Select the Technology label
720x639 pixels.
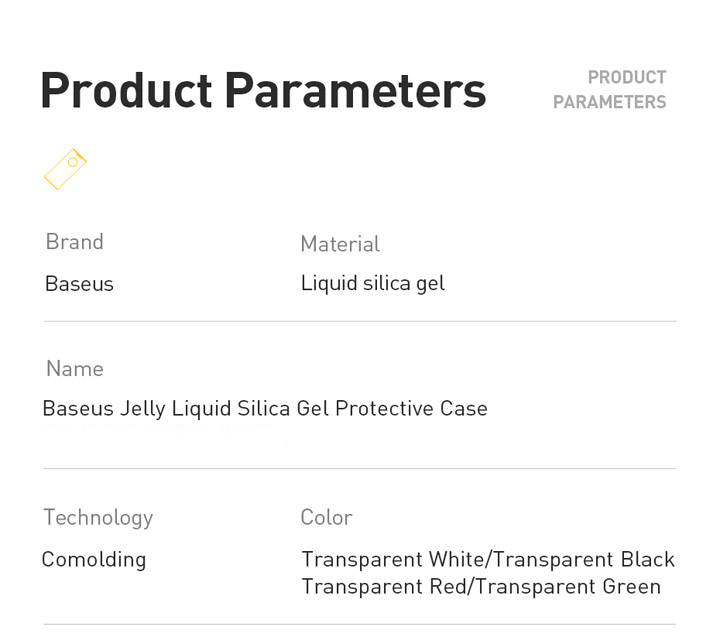98,518
